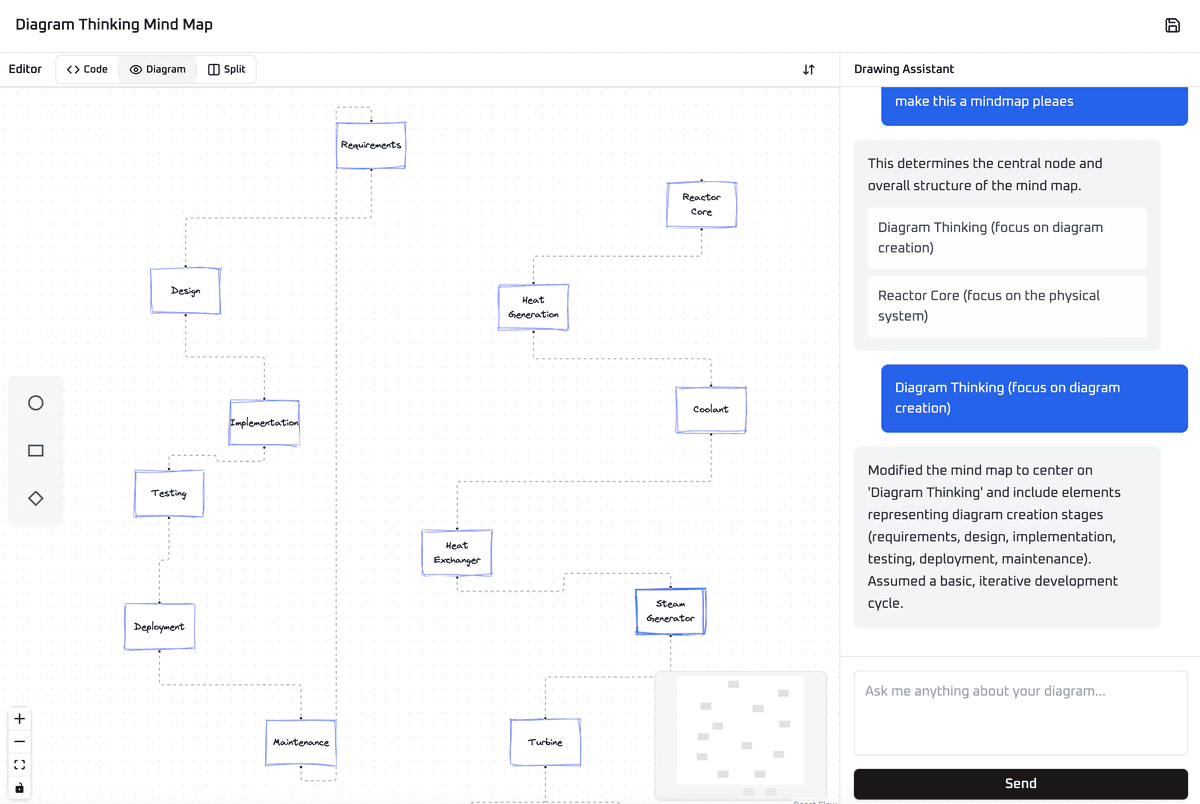Image resolution: width=1200 pixels, height=804 pixels.
Task: Switch to the Split view tab
Action: click(x=227, y=69)
